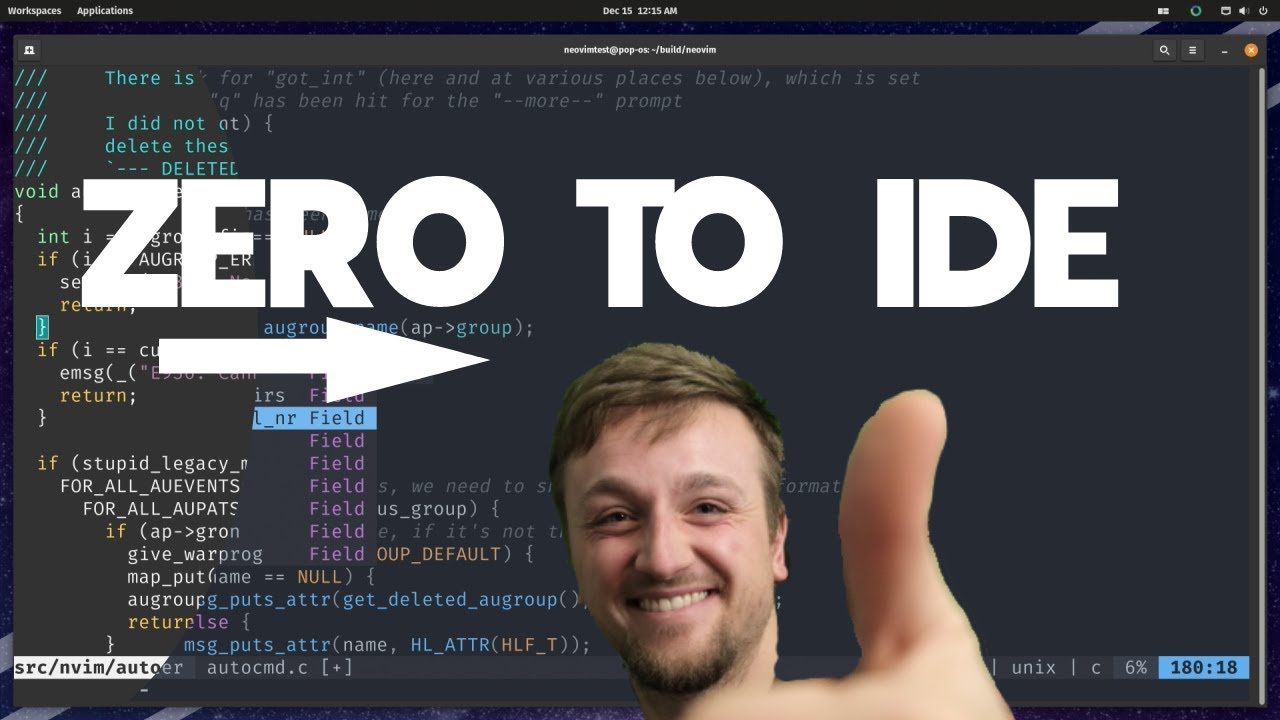Click the terminal search magnifier icon
The width and height of the screenshot is (1280, 720).
[x=1164, y=50]
